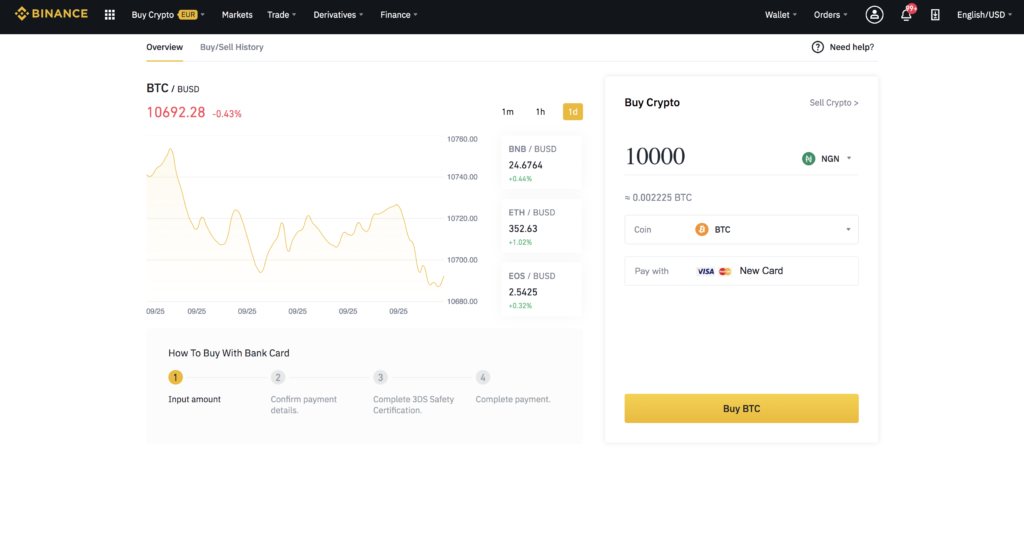
Task: Click the ≈ 0.002225 BTC estimate
Action: point(658,197)
